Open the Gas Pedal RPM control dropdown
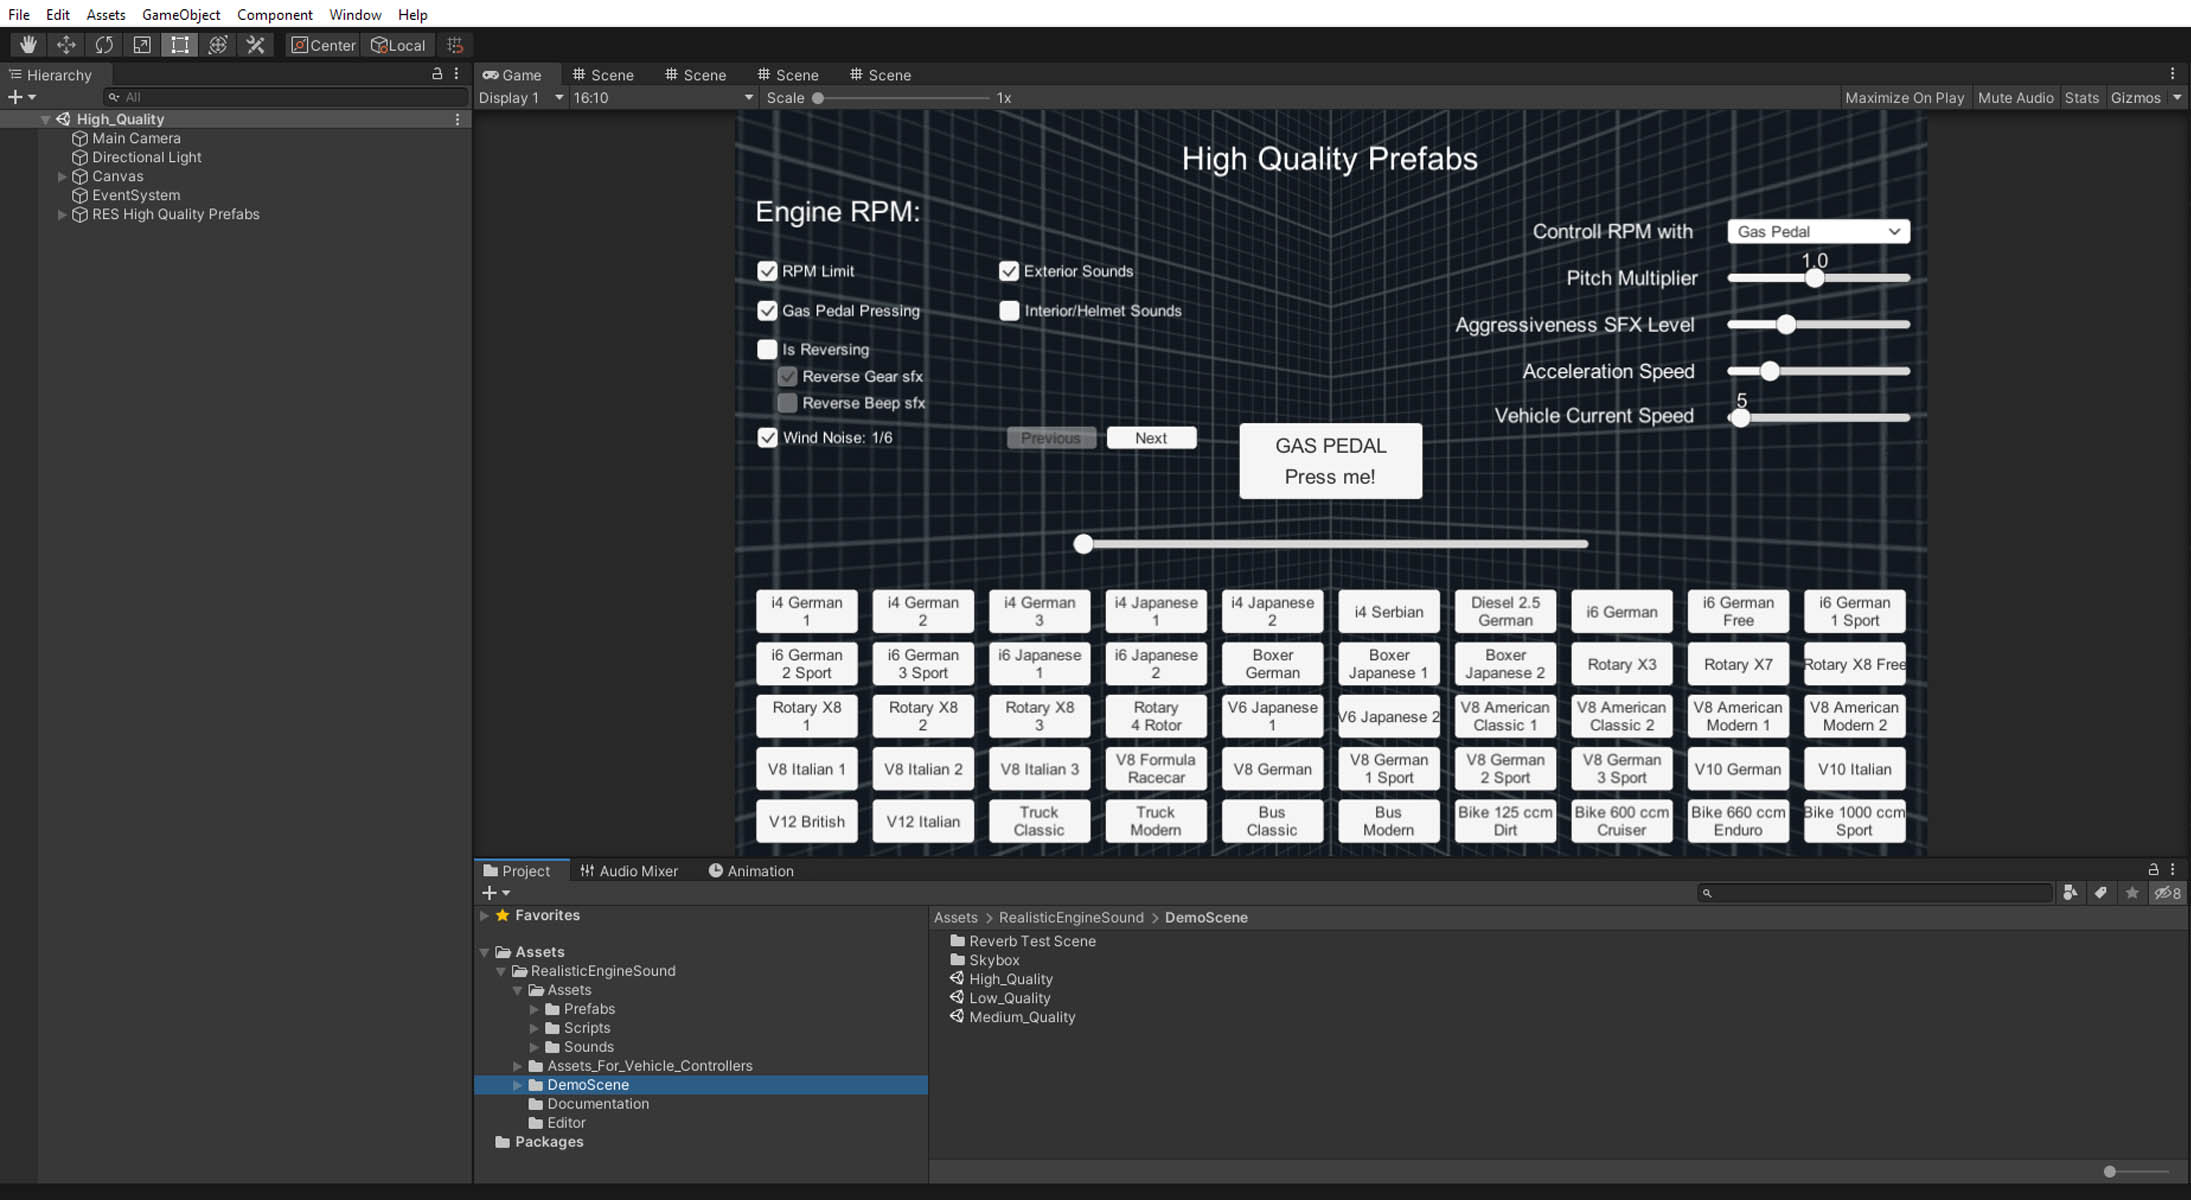The height and width of the screenshot is (1200, 2191). [x=1818, y=232]
